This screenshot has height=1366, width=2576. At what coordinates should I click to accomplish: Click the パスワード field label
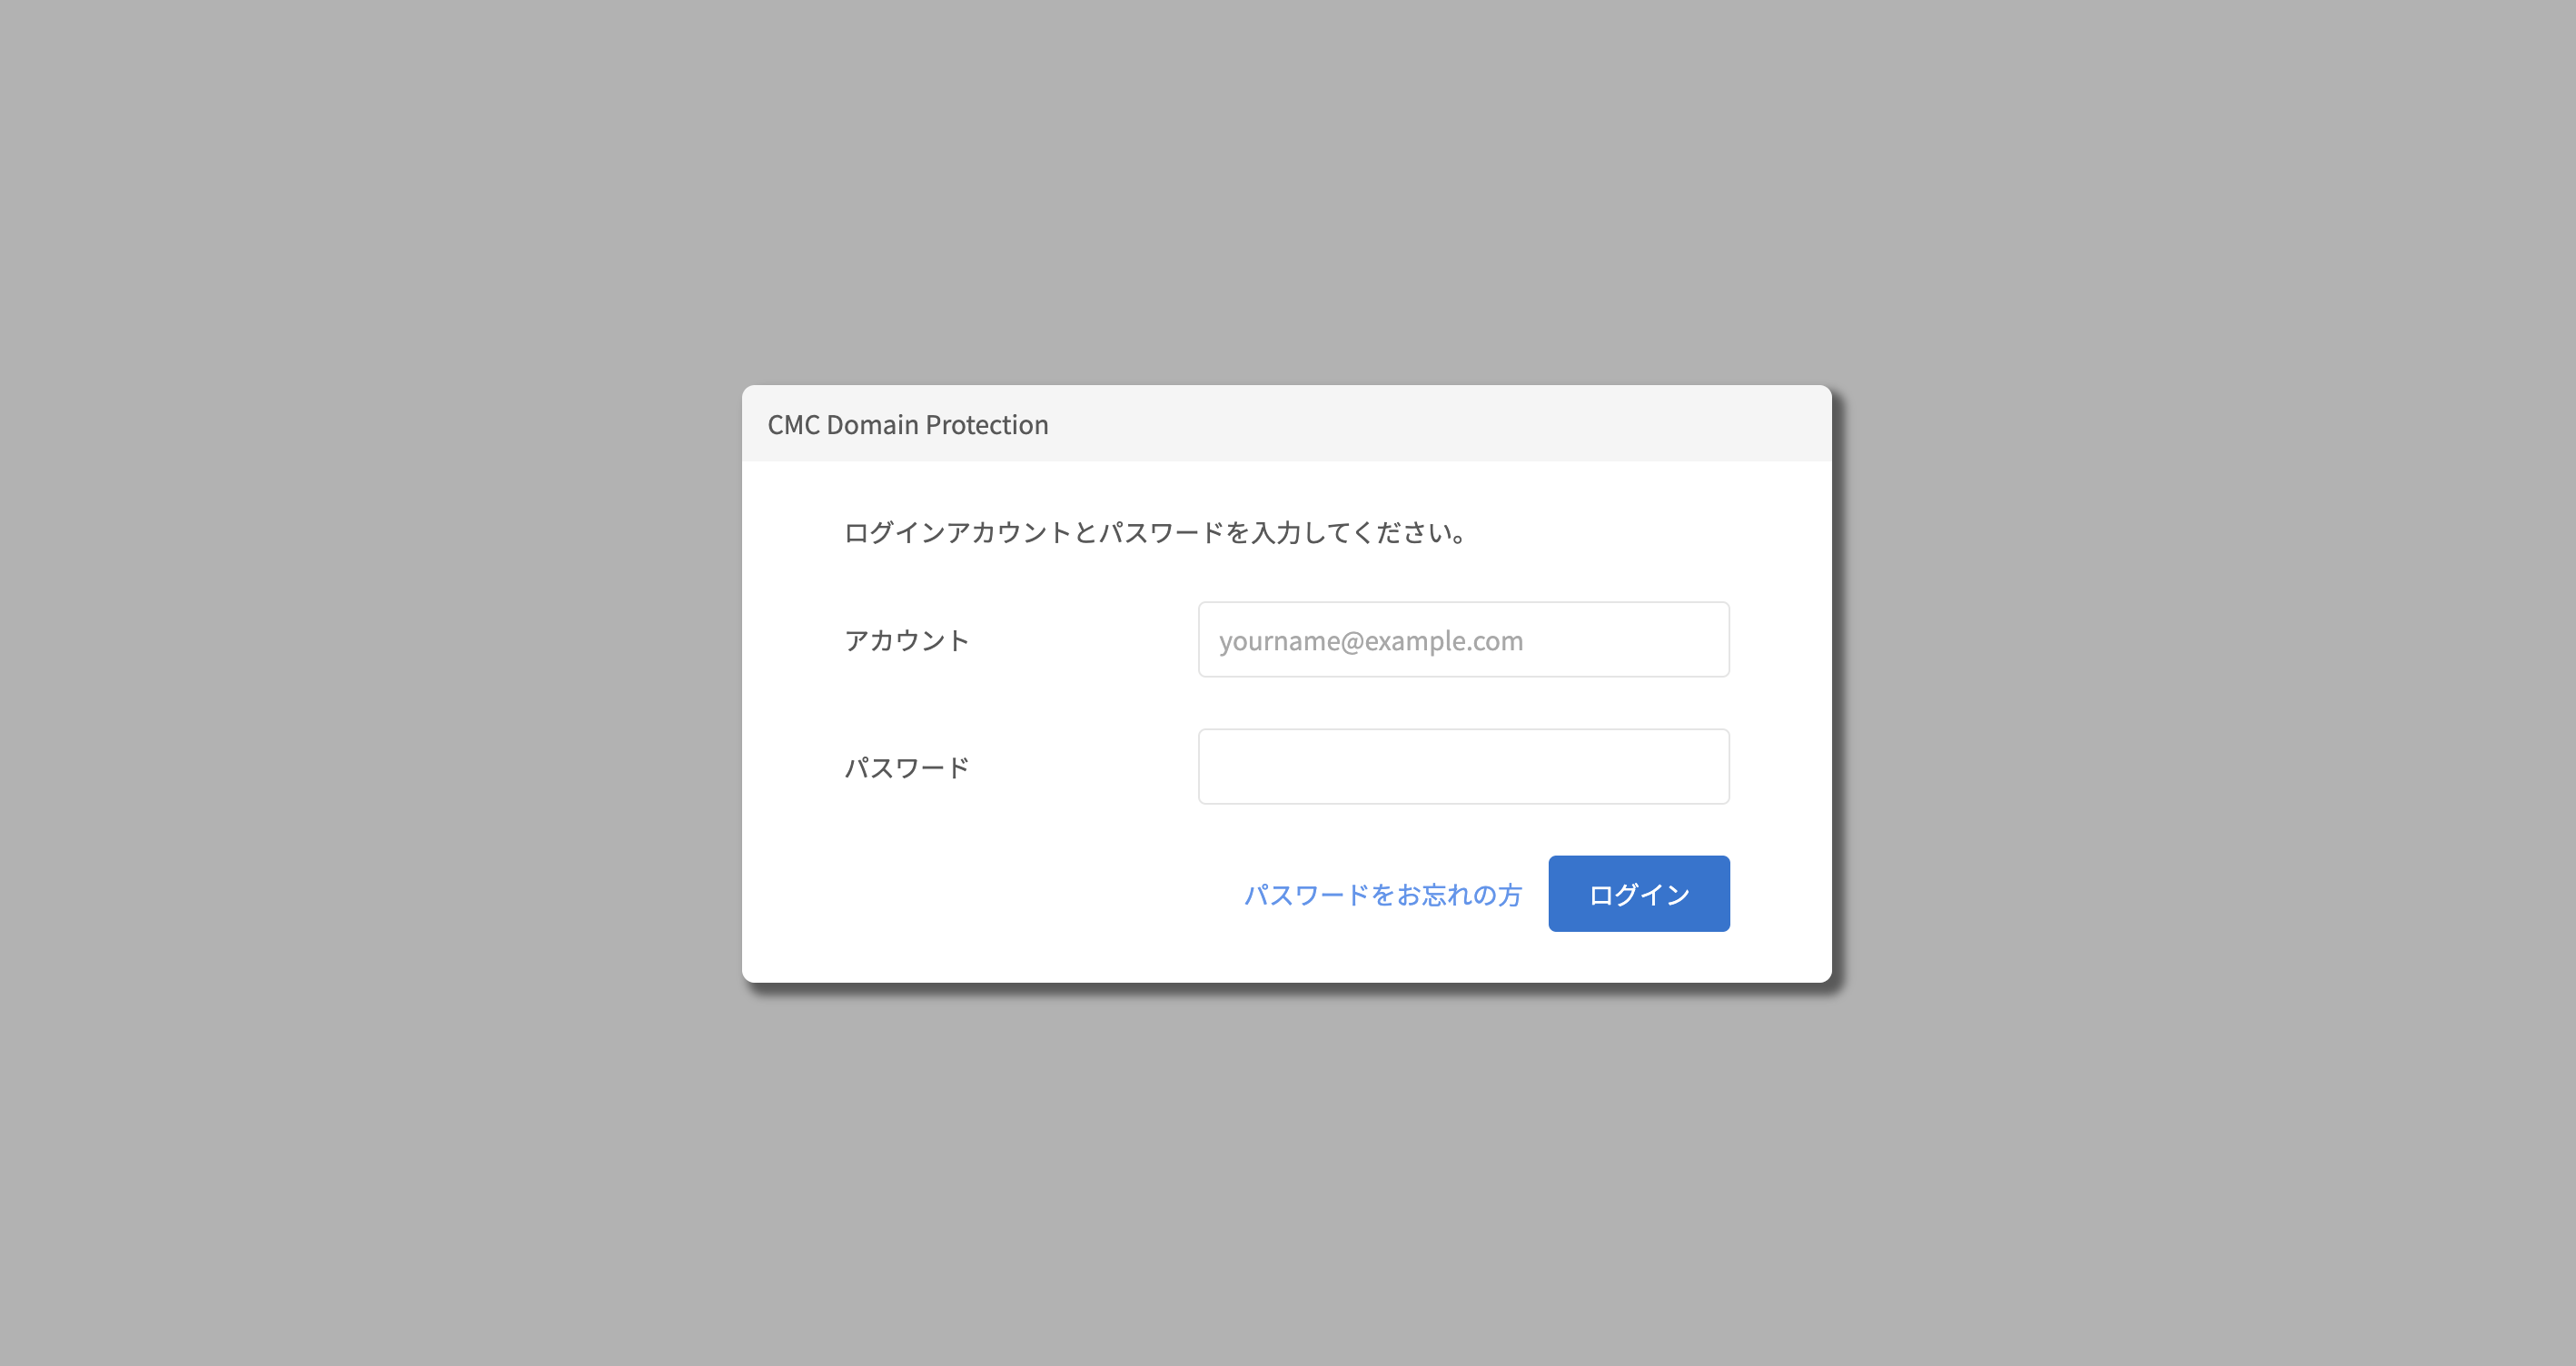[x=907, y=767]
